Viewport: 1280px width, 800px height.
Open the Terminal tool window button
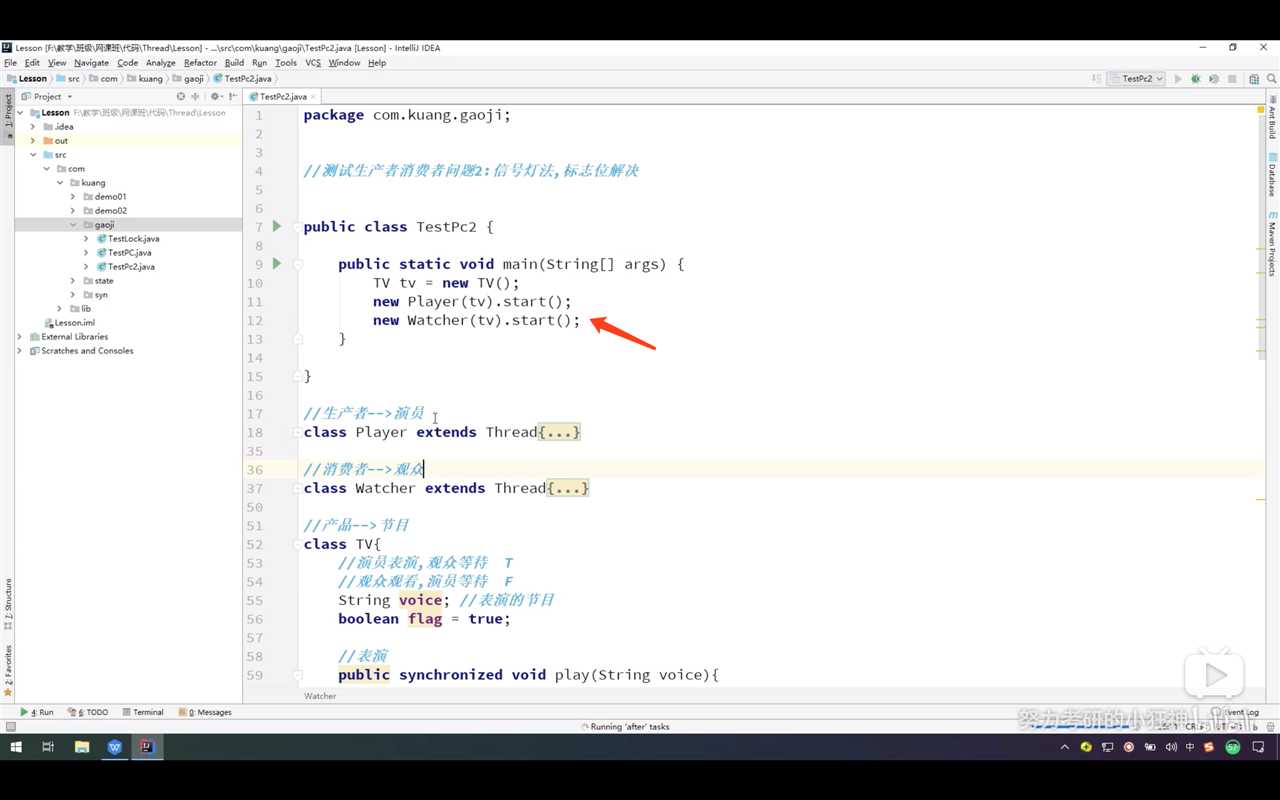click(x=142, y=712)
